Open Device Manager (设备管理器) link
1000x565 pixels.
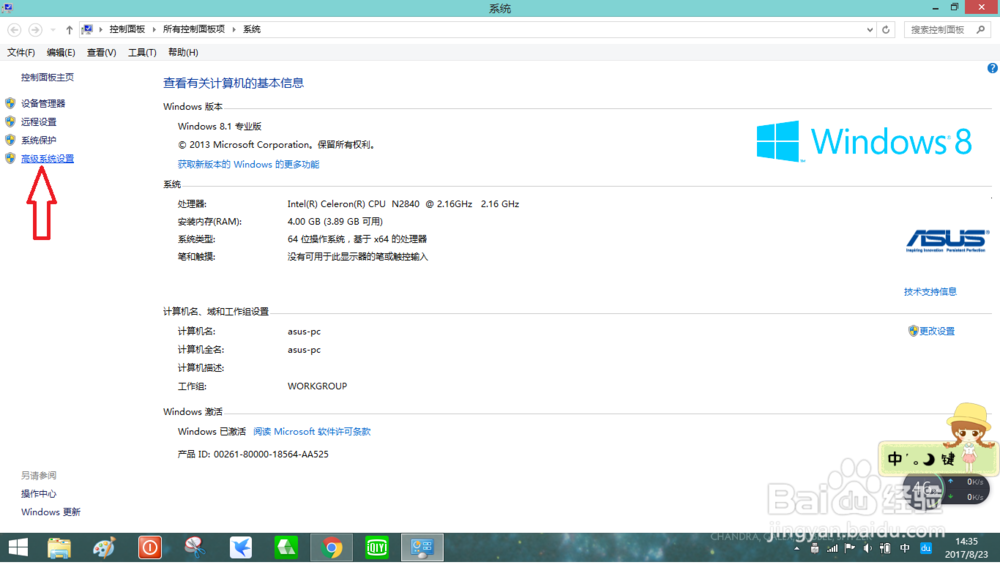(43, 103)
